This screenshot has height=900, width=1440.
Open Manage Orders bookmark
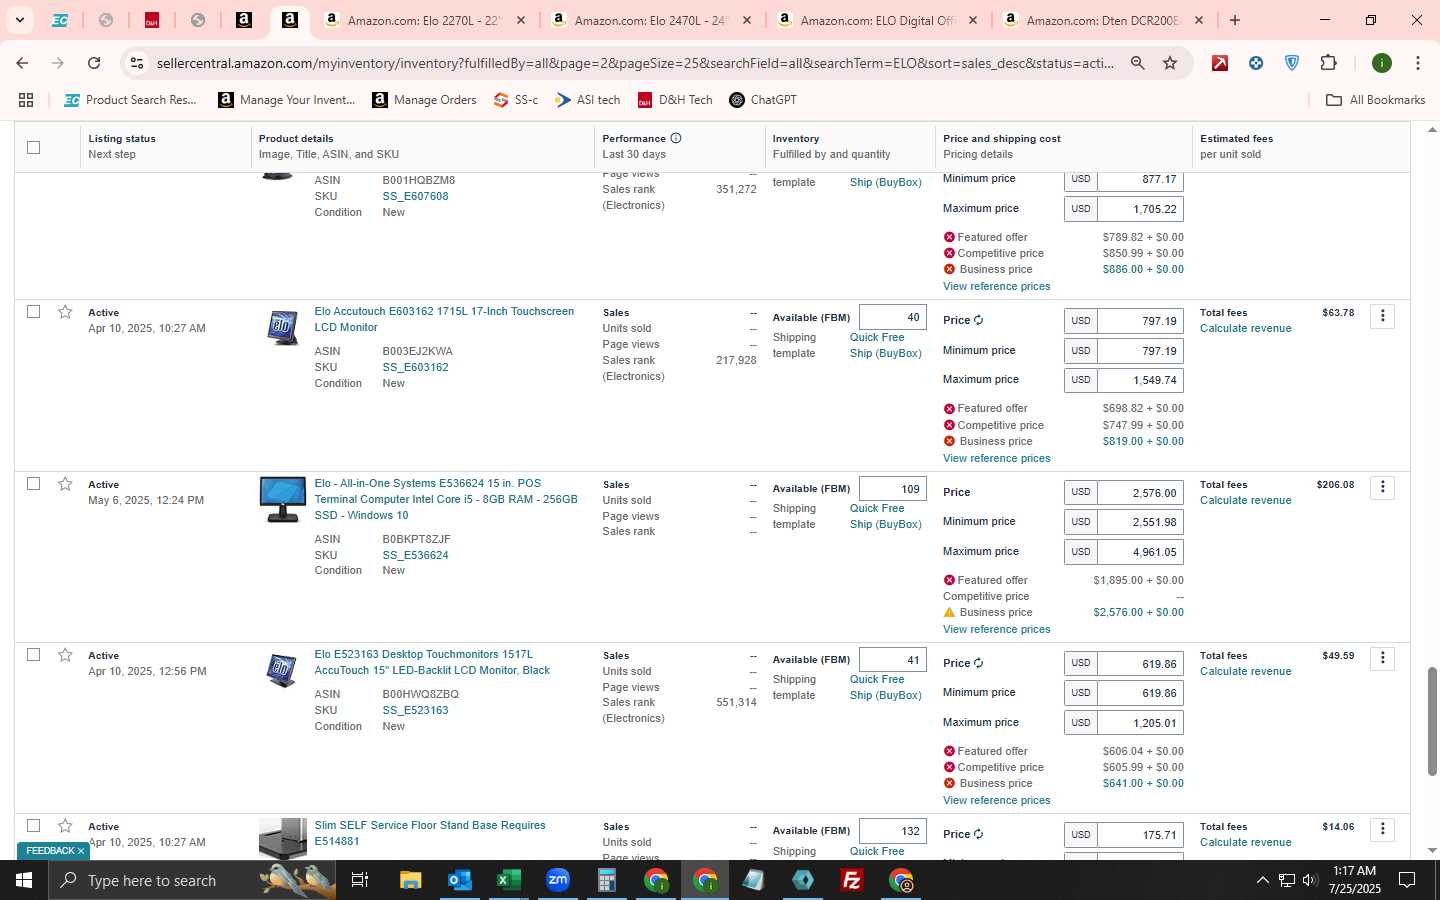[x=424, y=100]
